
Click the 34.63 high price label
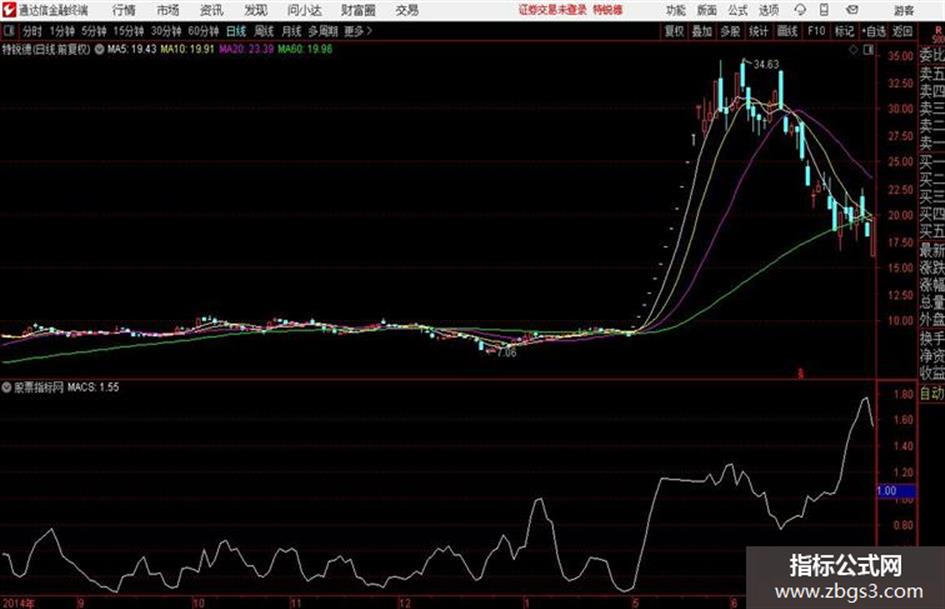(x=766, y=64)
